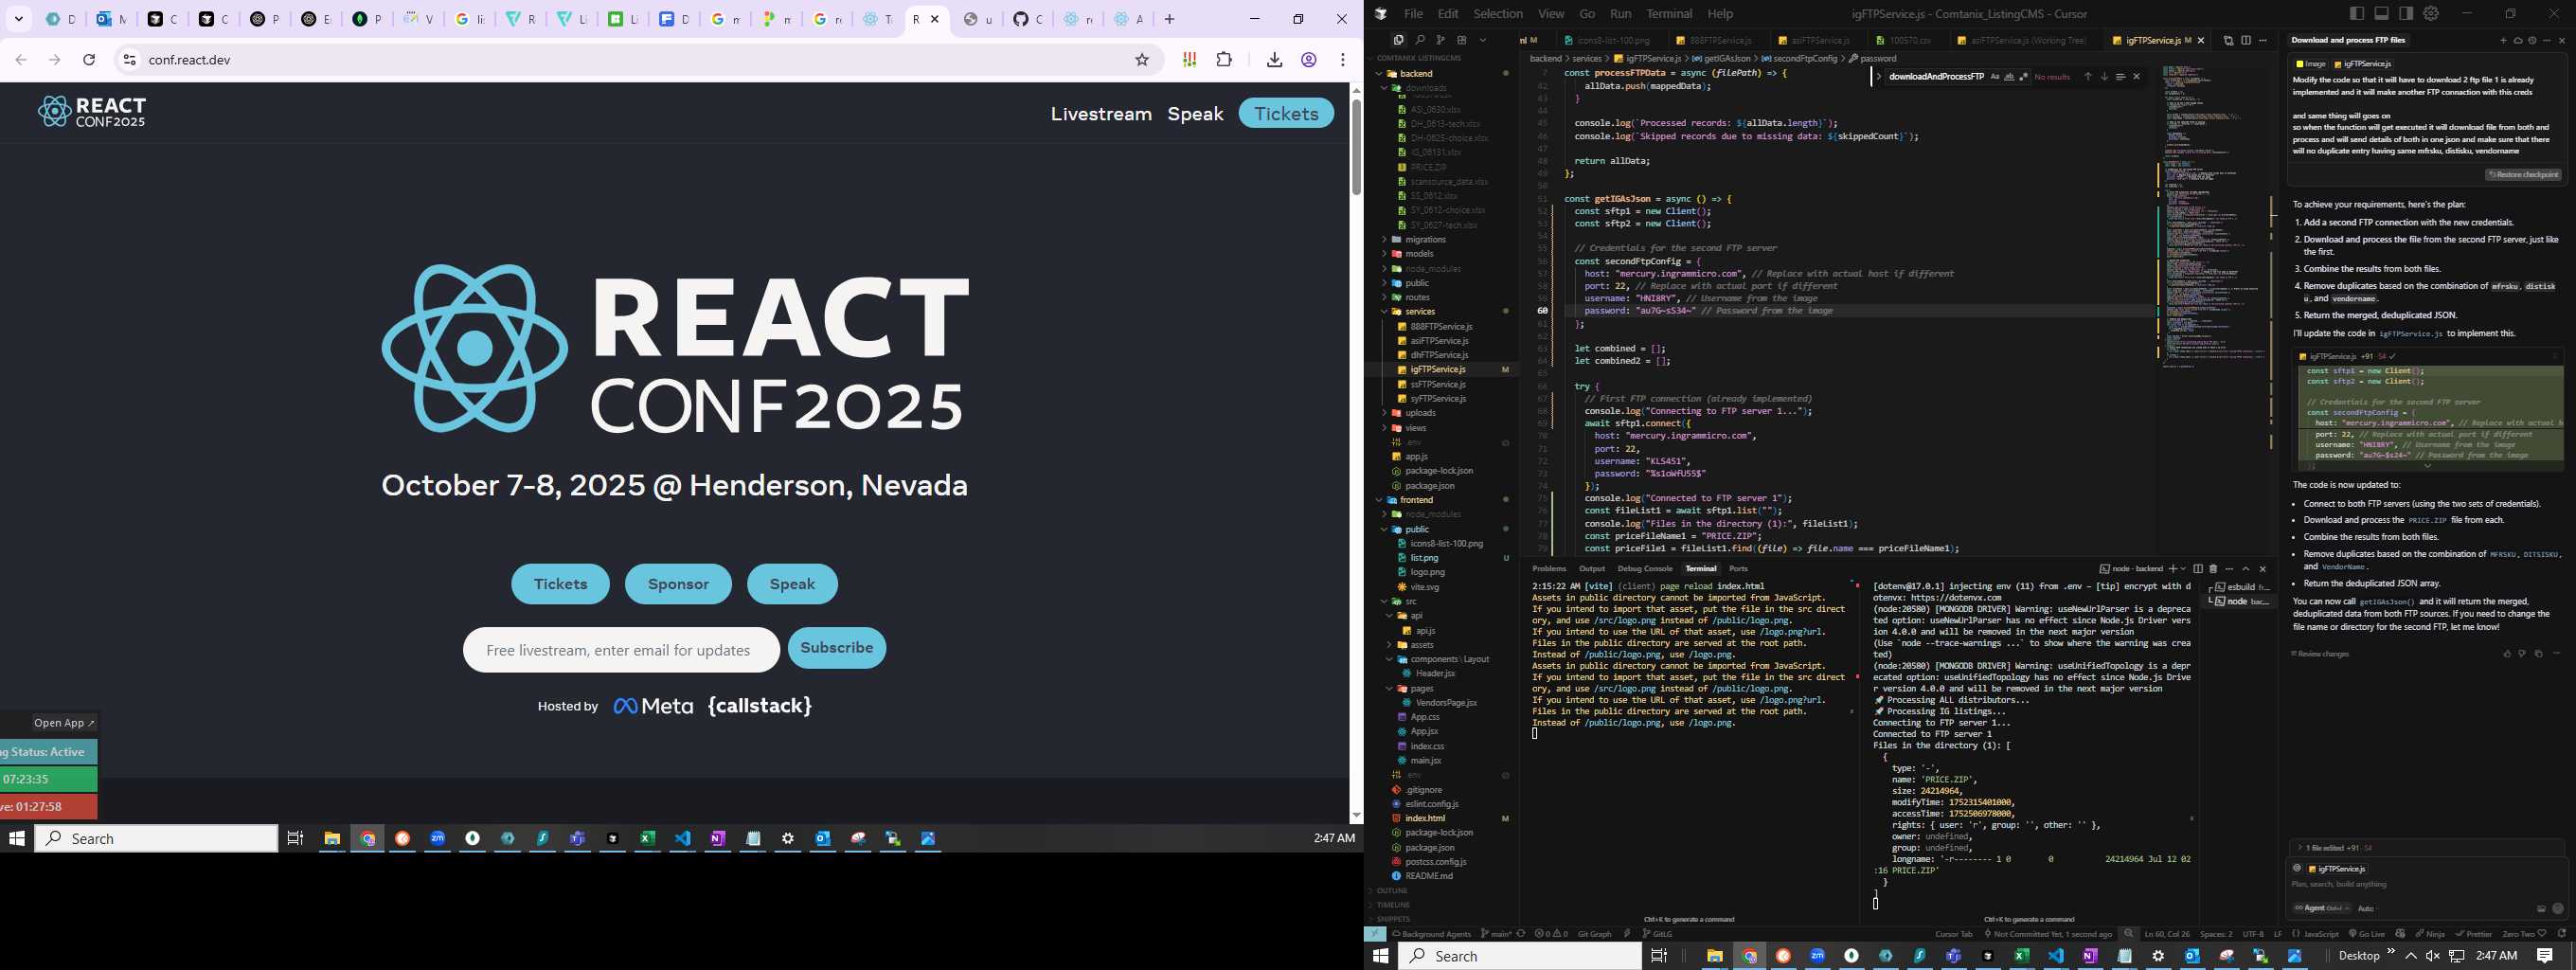Open editor More Actions ellipsis
The image size is (2576, 970).
coord(2263,40)
